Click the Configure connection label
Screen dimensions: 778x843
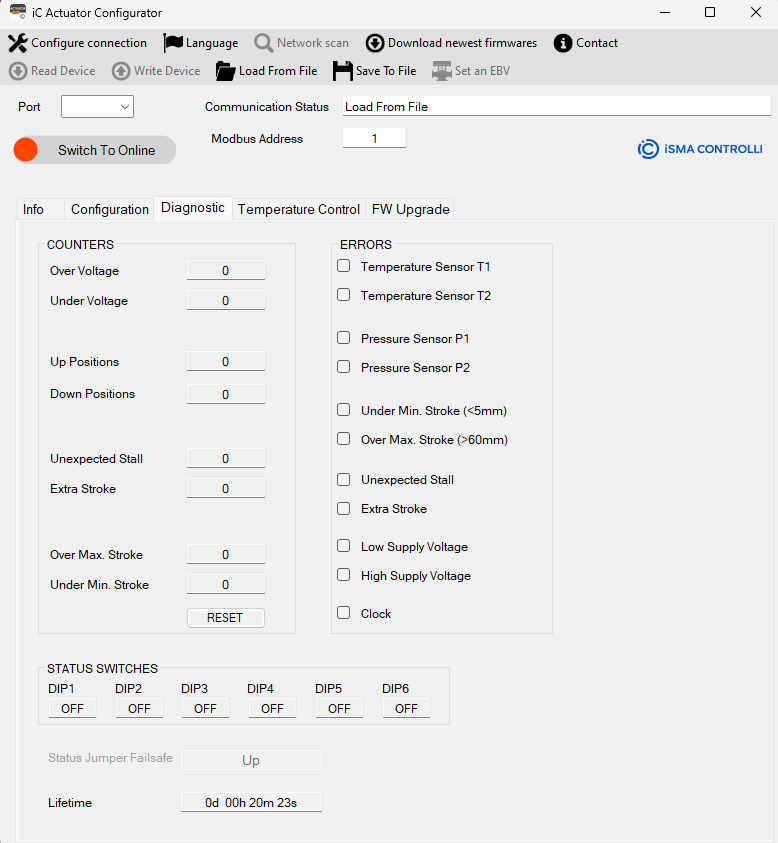89,43
